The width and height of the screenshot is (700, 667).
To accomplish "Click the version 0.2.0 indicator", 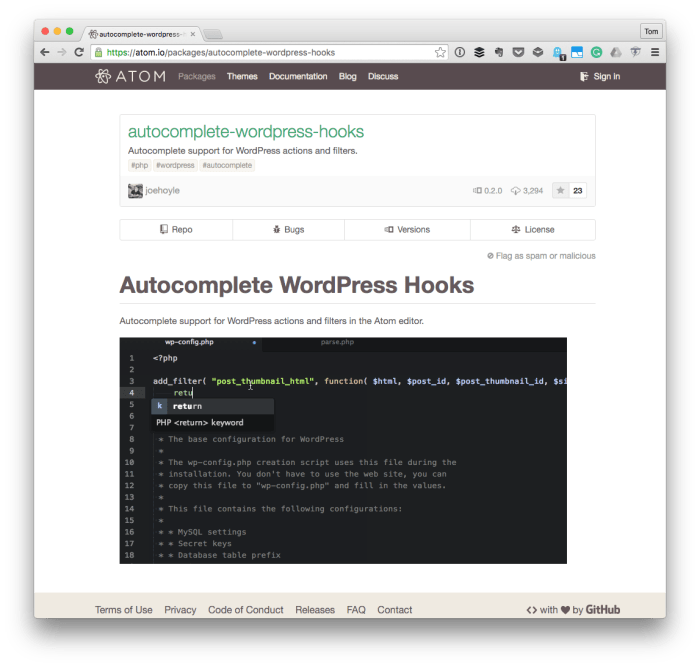I will pyautogui.click(x=488, y=191).
